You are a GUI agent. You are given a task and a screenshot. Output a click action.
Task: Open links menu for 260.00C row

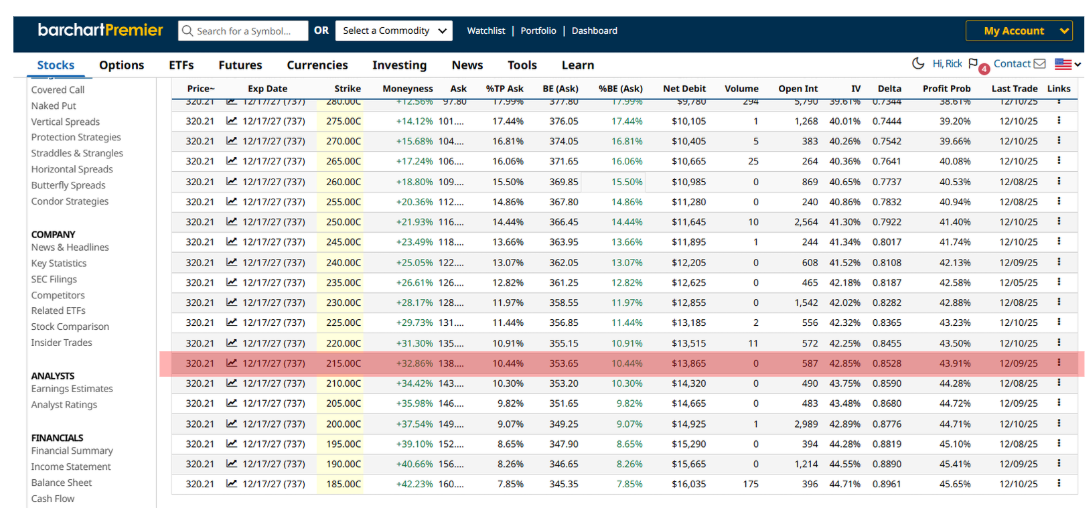[1058, 181]
